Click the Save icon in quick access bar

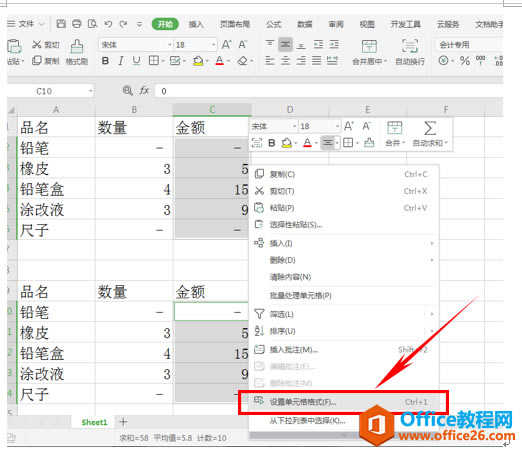61,24
